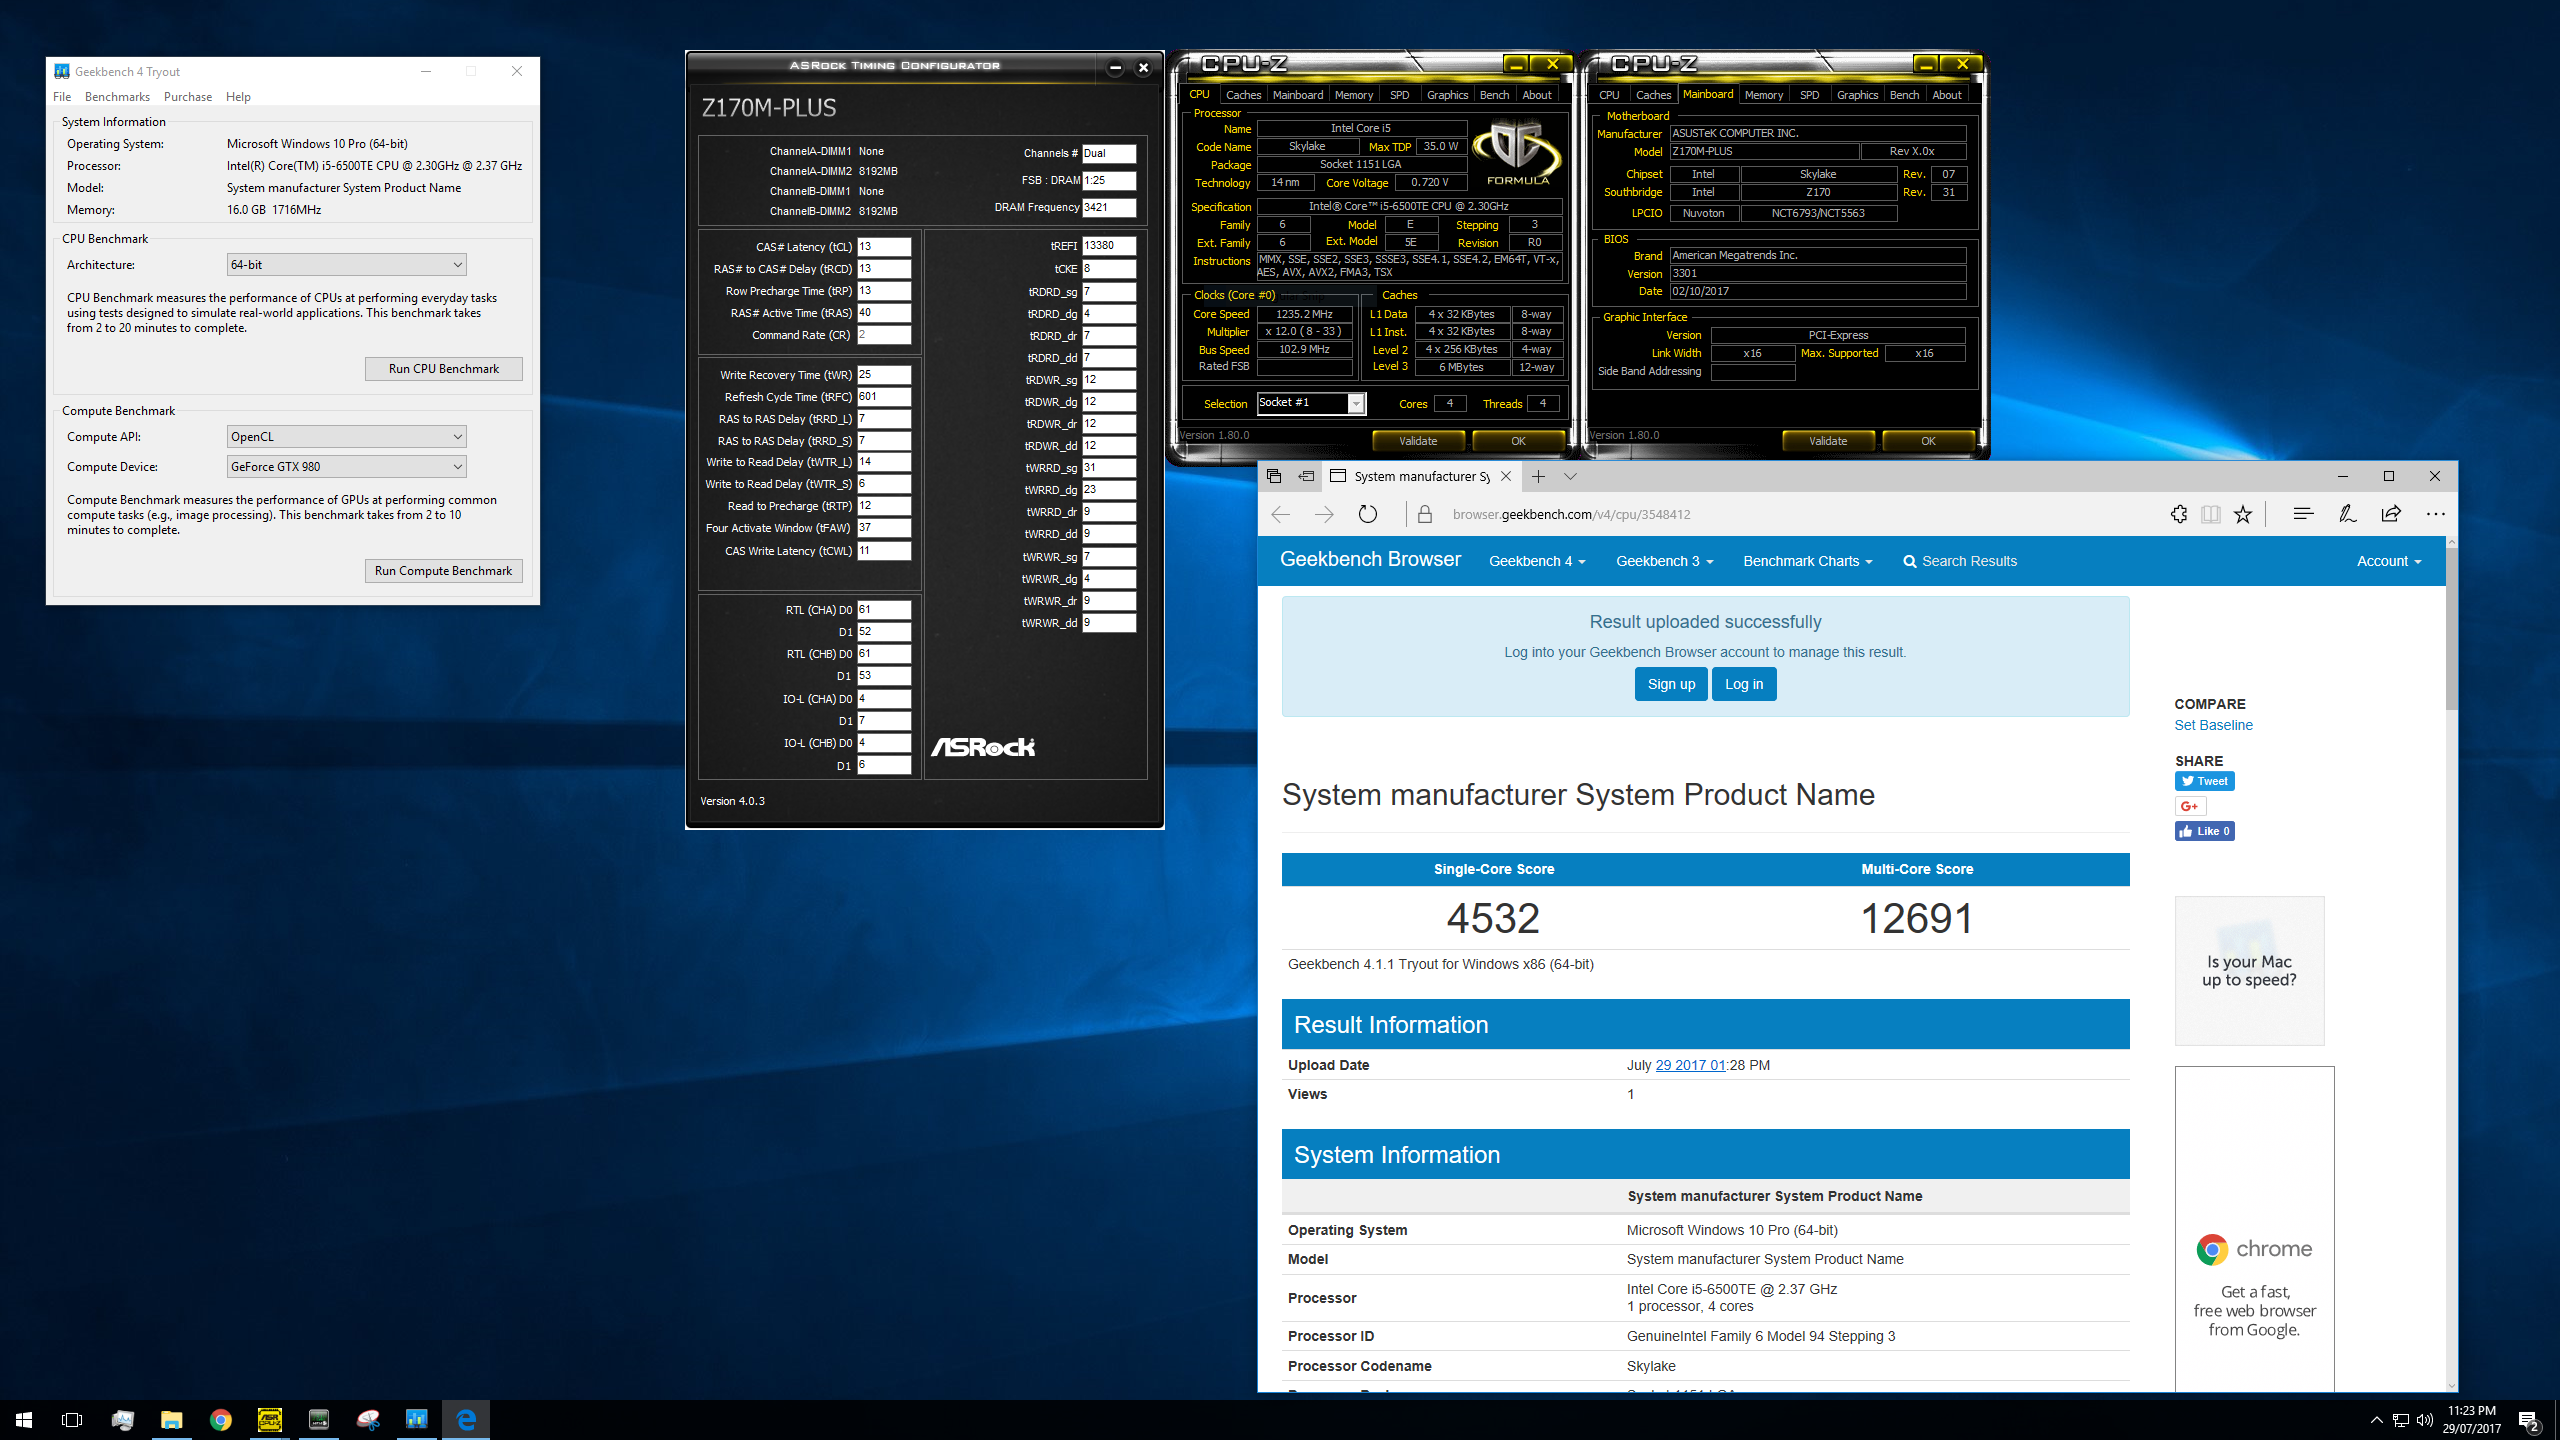The width and height of the screenshot is (2560, 1440).
Task: Expand Edge tab previews chevron
Action: [1570, 476]
